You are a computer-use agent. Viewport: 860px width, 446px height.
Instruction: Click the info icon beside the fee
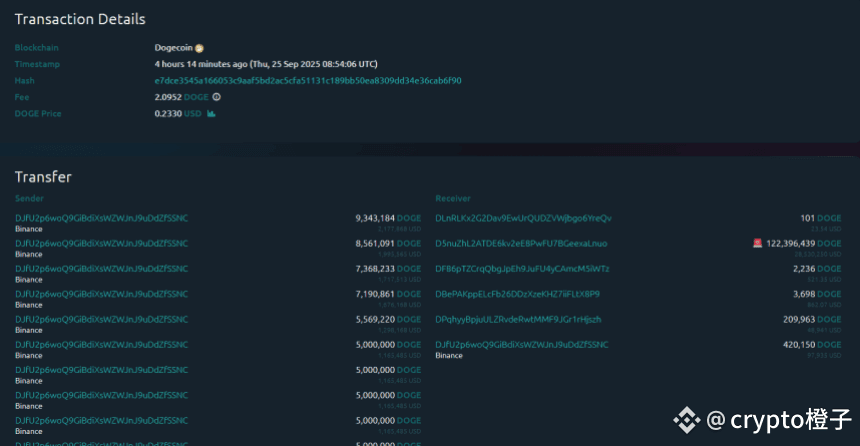[x=216, y=97]
